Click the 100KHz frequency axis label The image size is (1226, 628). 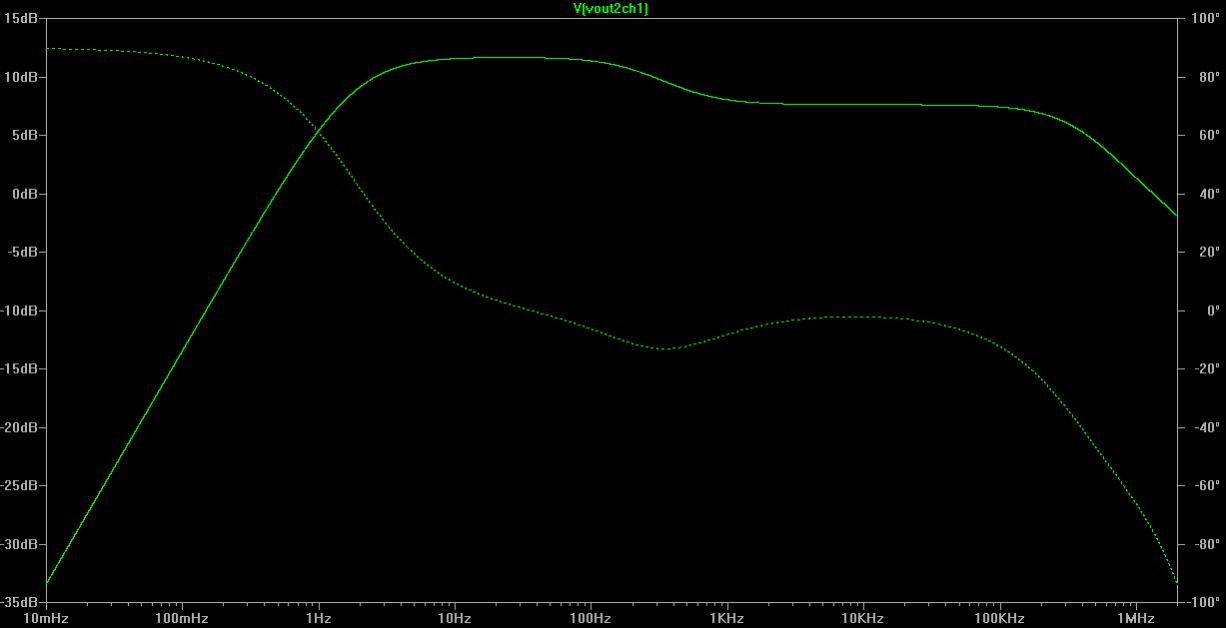(998, 619)
